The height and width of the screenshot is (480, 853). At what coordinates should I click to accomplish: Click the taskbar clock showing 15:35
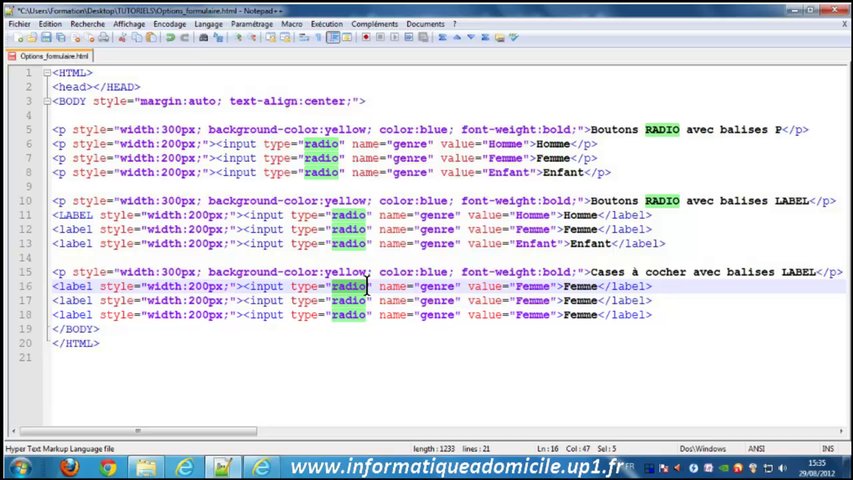point(817,468)
